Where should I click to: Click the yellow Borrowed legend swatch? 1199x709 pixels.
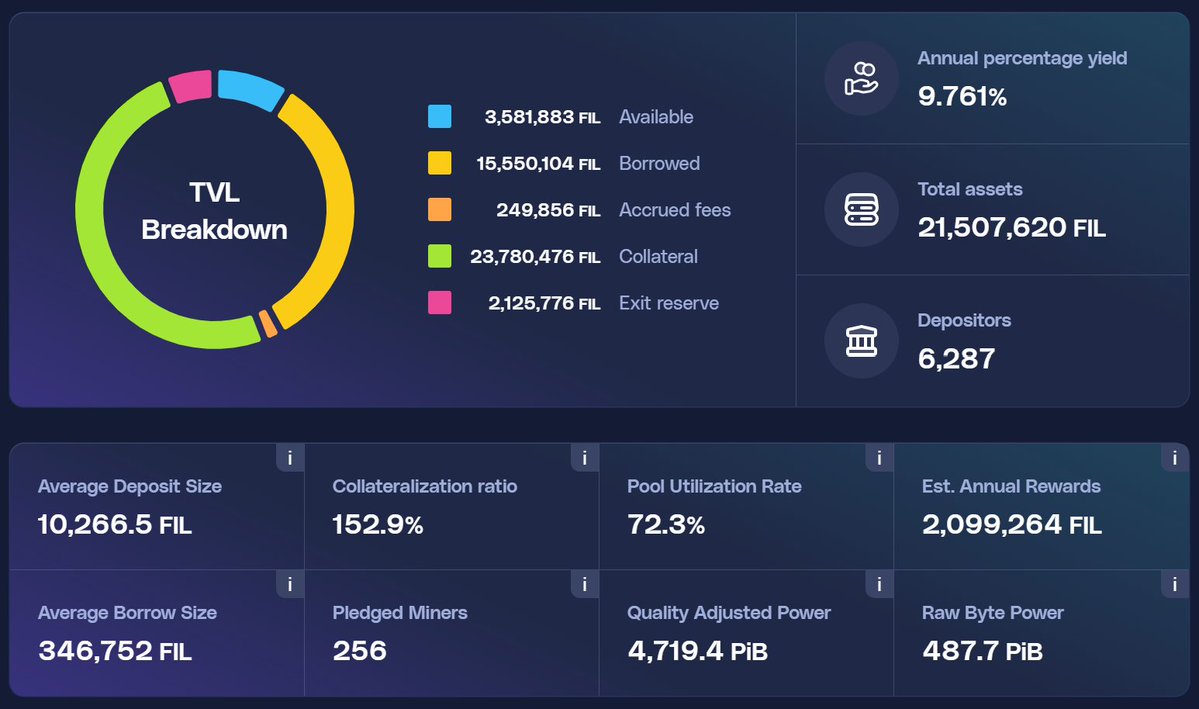click(x=439, y=163)
